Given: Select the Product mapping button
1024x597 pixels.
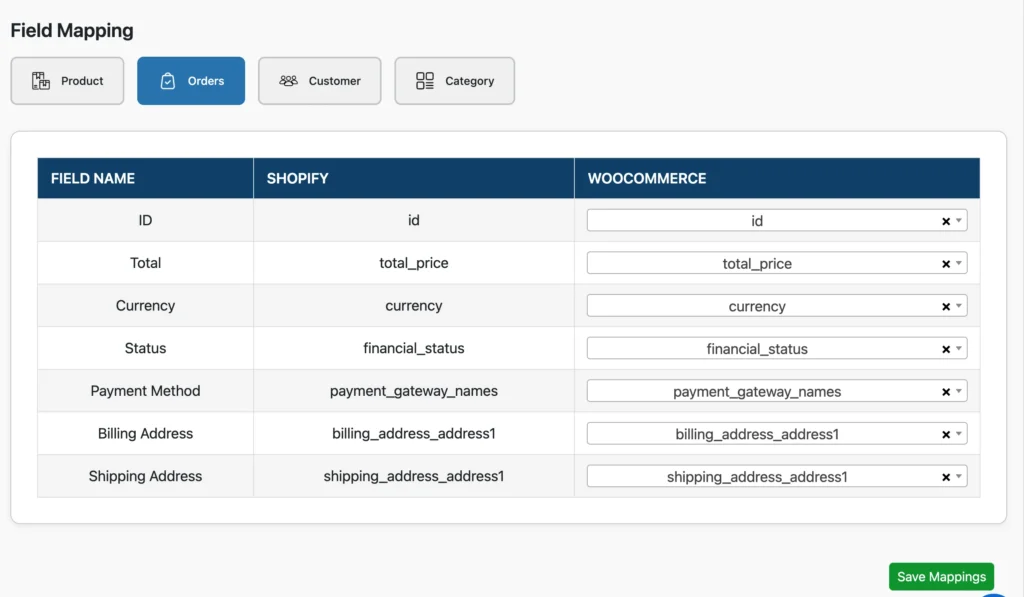Looking at the screenshot, I should pyautogui.click(x=67, y=80).
